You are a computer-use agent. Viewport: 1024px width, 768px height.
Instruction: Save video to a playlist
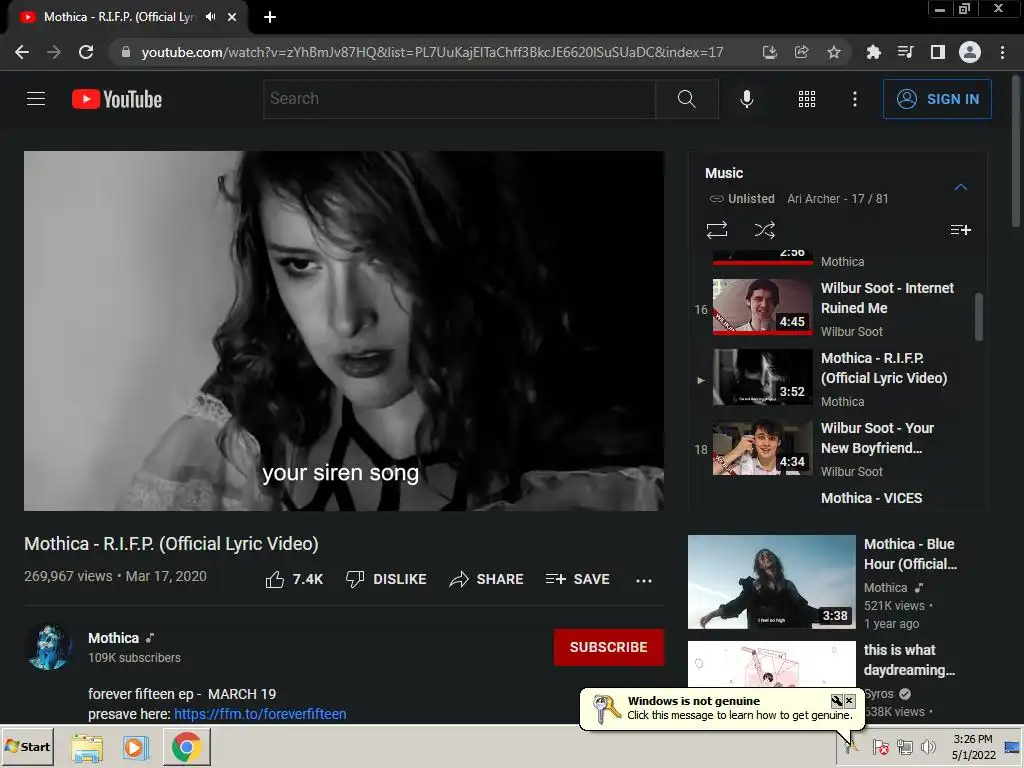pyautogui.click(x=577, y=579)
